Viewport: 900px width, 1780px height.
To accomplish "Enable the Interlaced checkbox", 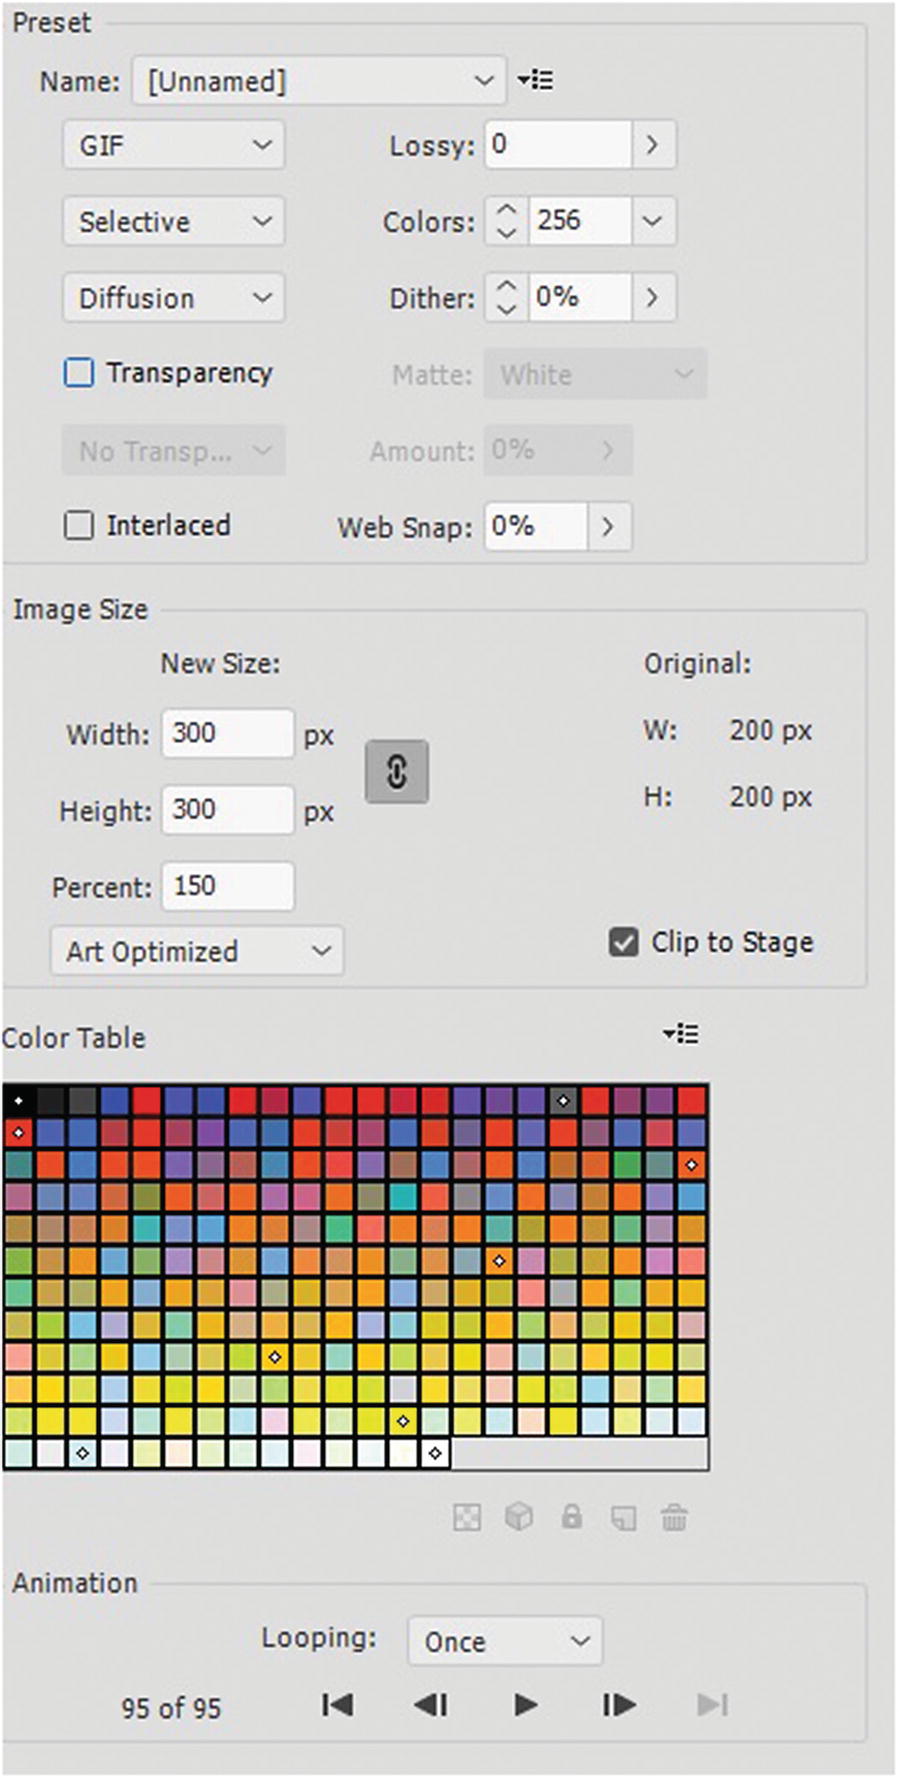I will click(79, 526).
